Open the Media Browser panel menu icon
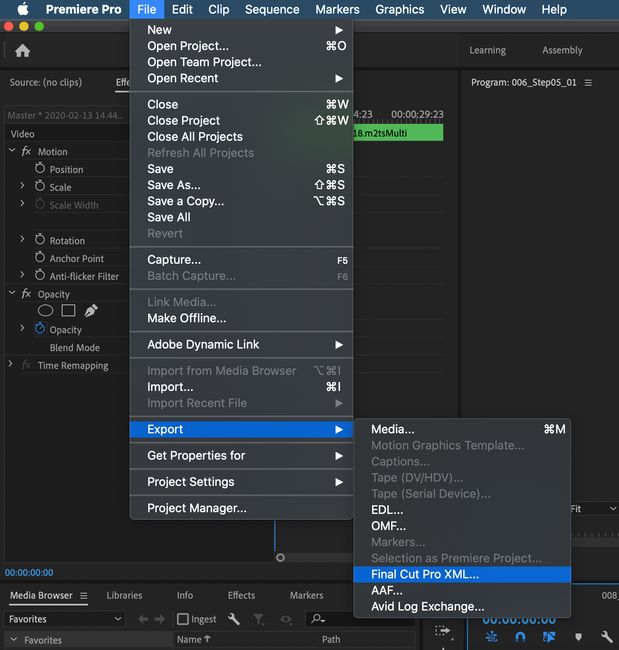Image resolution: width=619 pixels, height=650 pixels. 85,596
